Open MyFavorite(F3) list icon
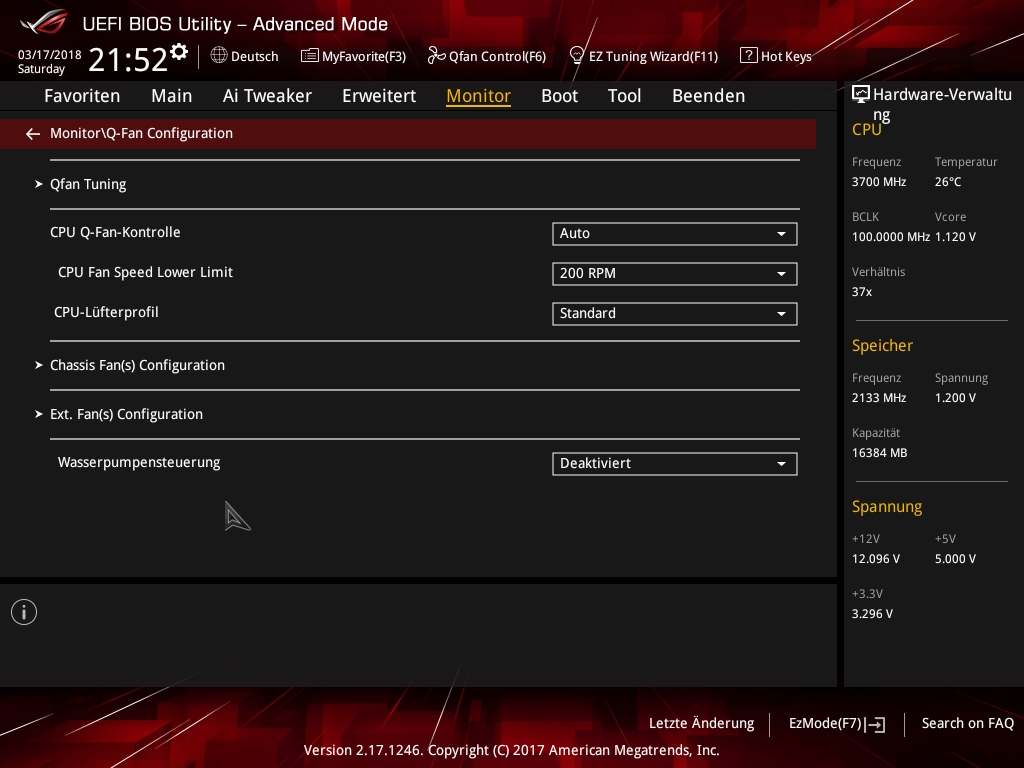This screenshot has height=768, width=1024. coord(310,56)
